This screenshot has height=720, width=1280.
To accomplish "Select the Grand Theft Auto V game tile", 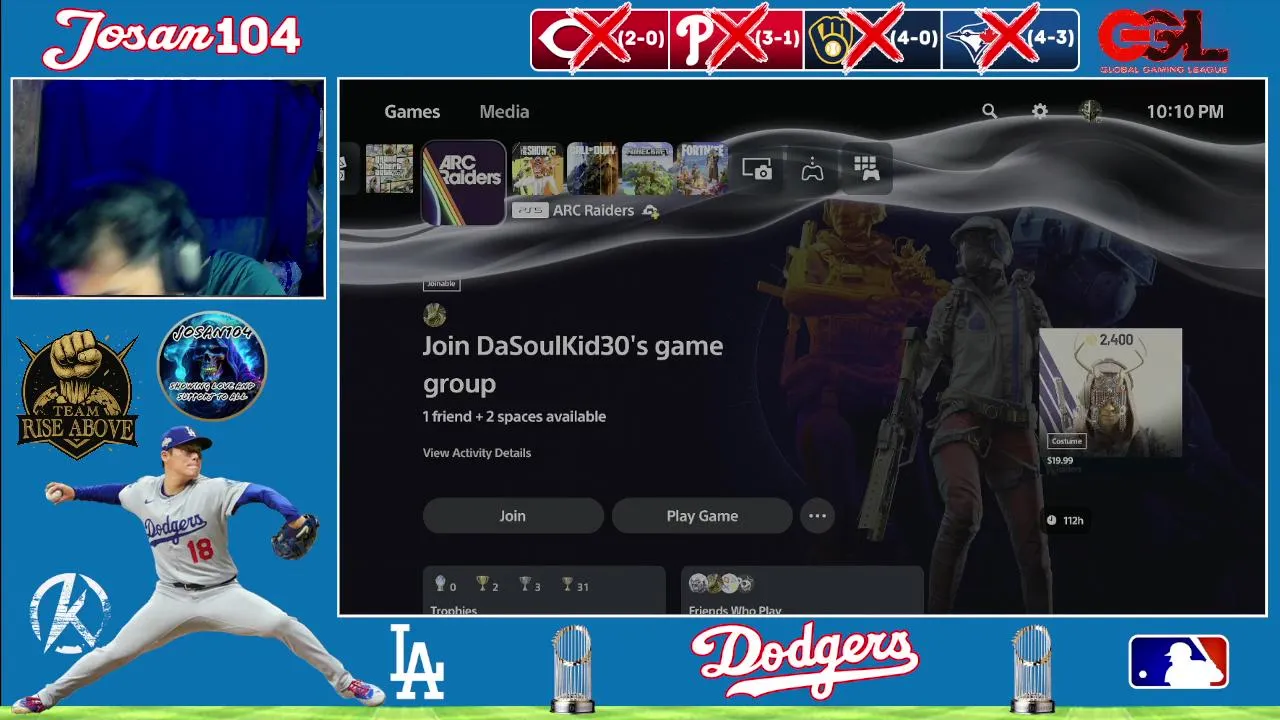I will [x=389, y=169].
